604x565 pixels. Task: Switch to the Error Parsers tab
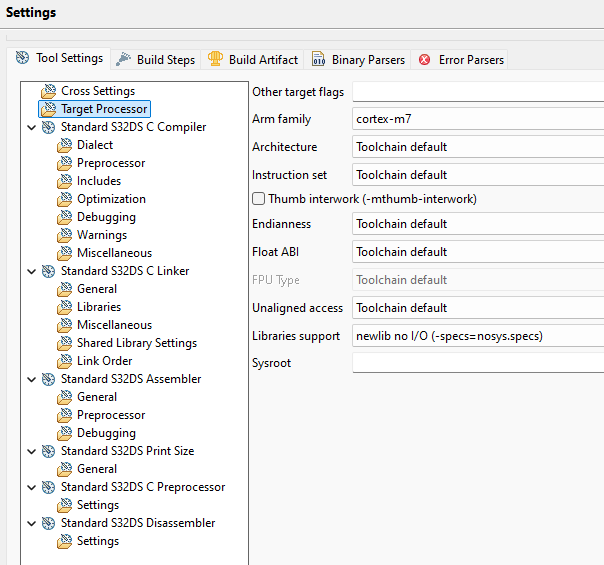coord(460,60)
